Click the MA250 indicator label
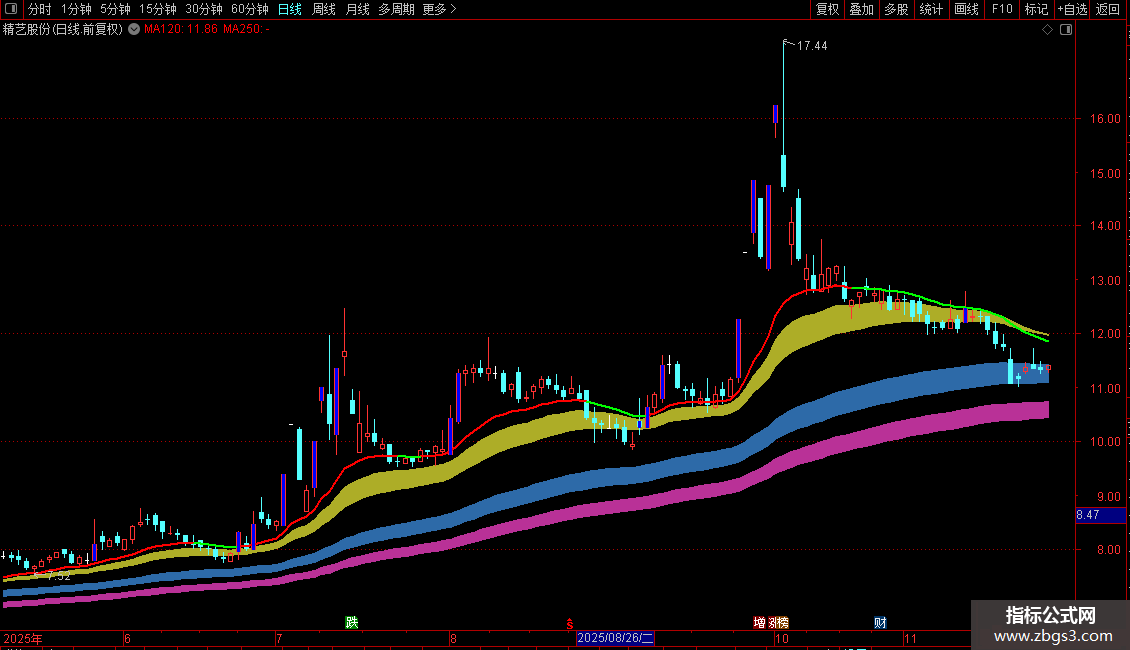The height and width of the screenshot is (650, 1130). (x=246, y=29)
